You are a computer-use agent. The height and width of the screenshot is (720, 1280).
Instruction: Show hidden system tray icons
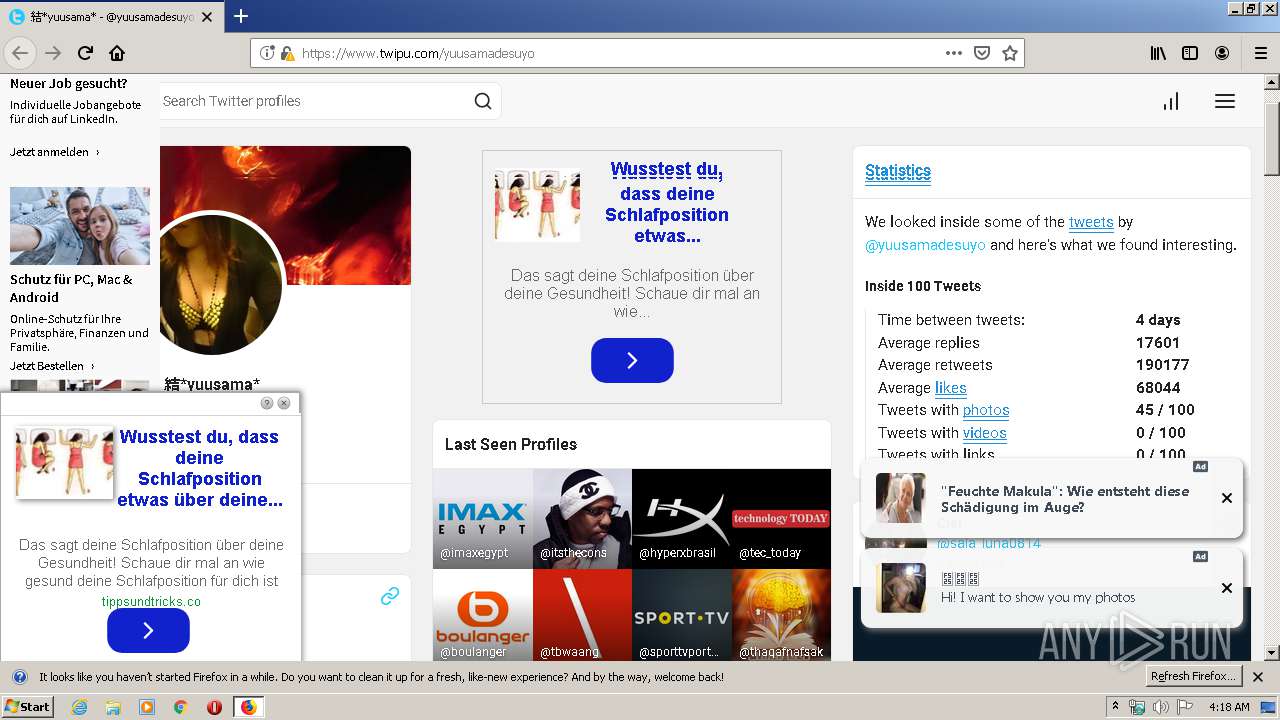coord(1115,707)
